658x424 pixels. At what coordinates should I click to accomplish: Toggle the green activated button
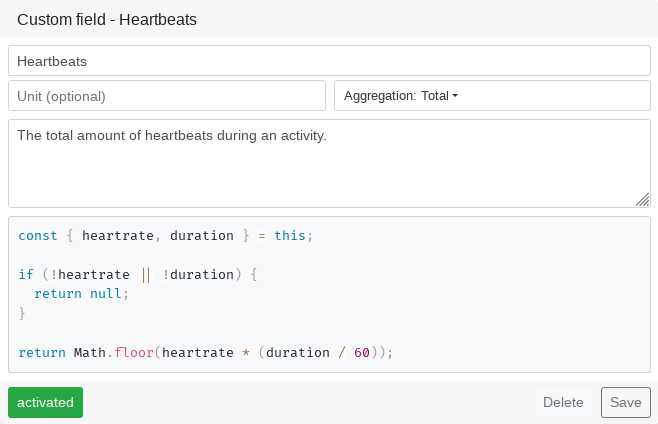pyautogui.click(x=45, y=402)
